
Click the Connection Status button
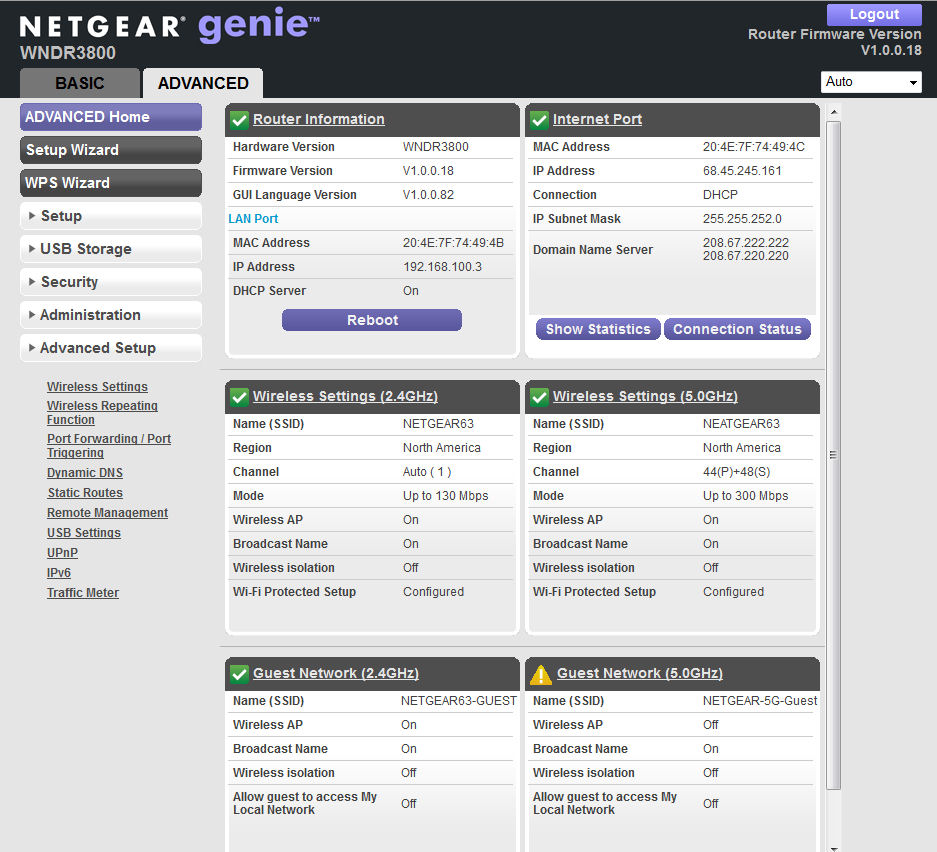click(737, 329)
